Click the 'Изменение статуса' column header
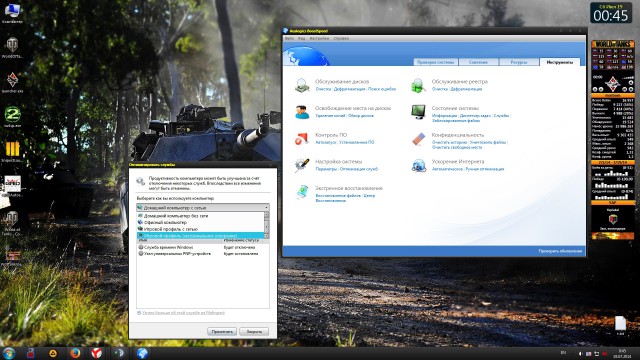The width and height of the screenshot is (640, 360). tap(242, 241)
